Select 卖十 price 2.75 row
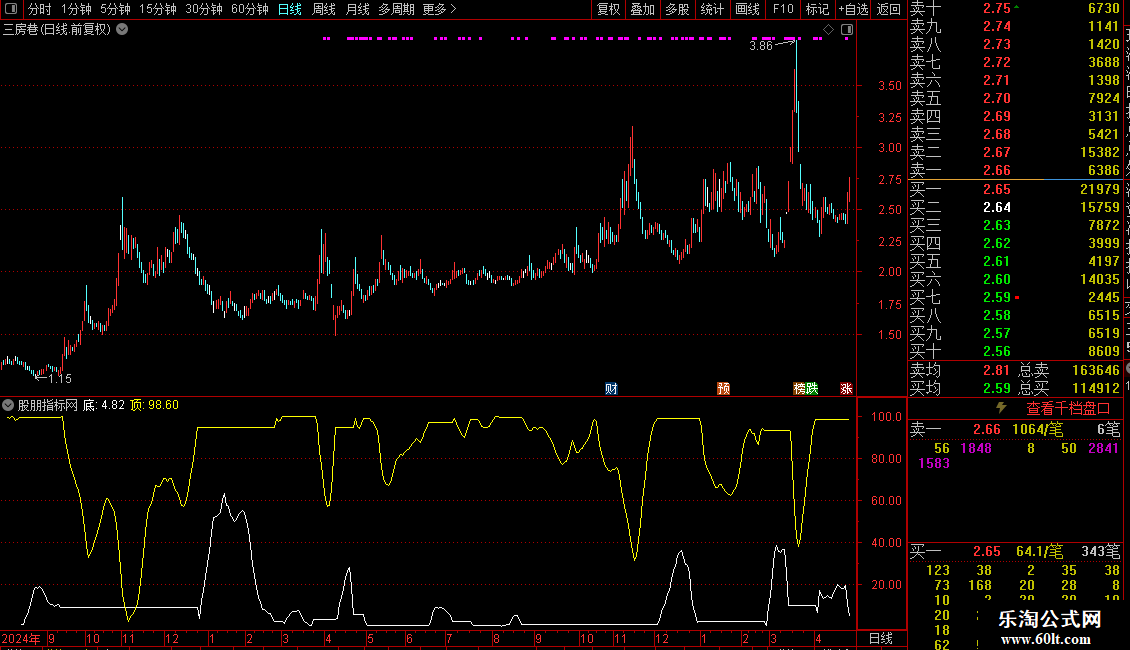Image resolution: width=1130 pixels, height=650 pixels. [1015, 8]
